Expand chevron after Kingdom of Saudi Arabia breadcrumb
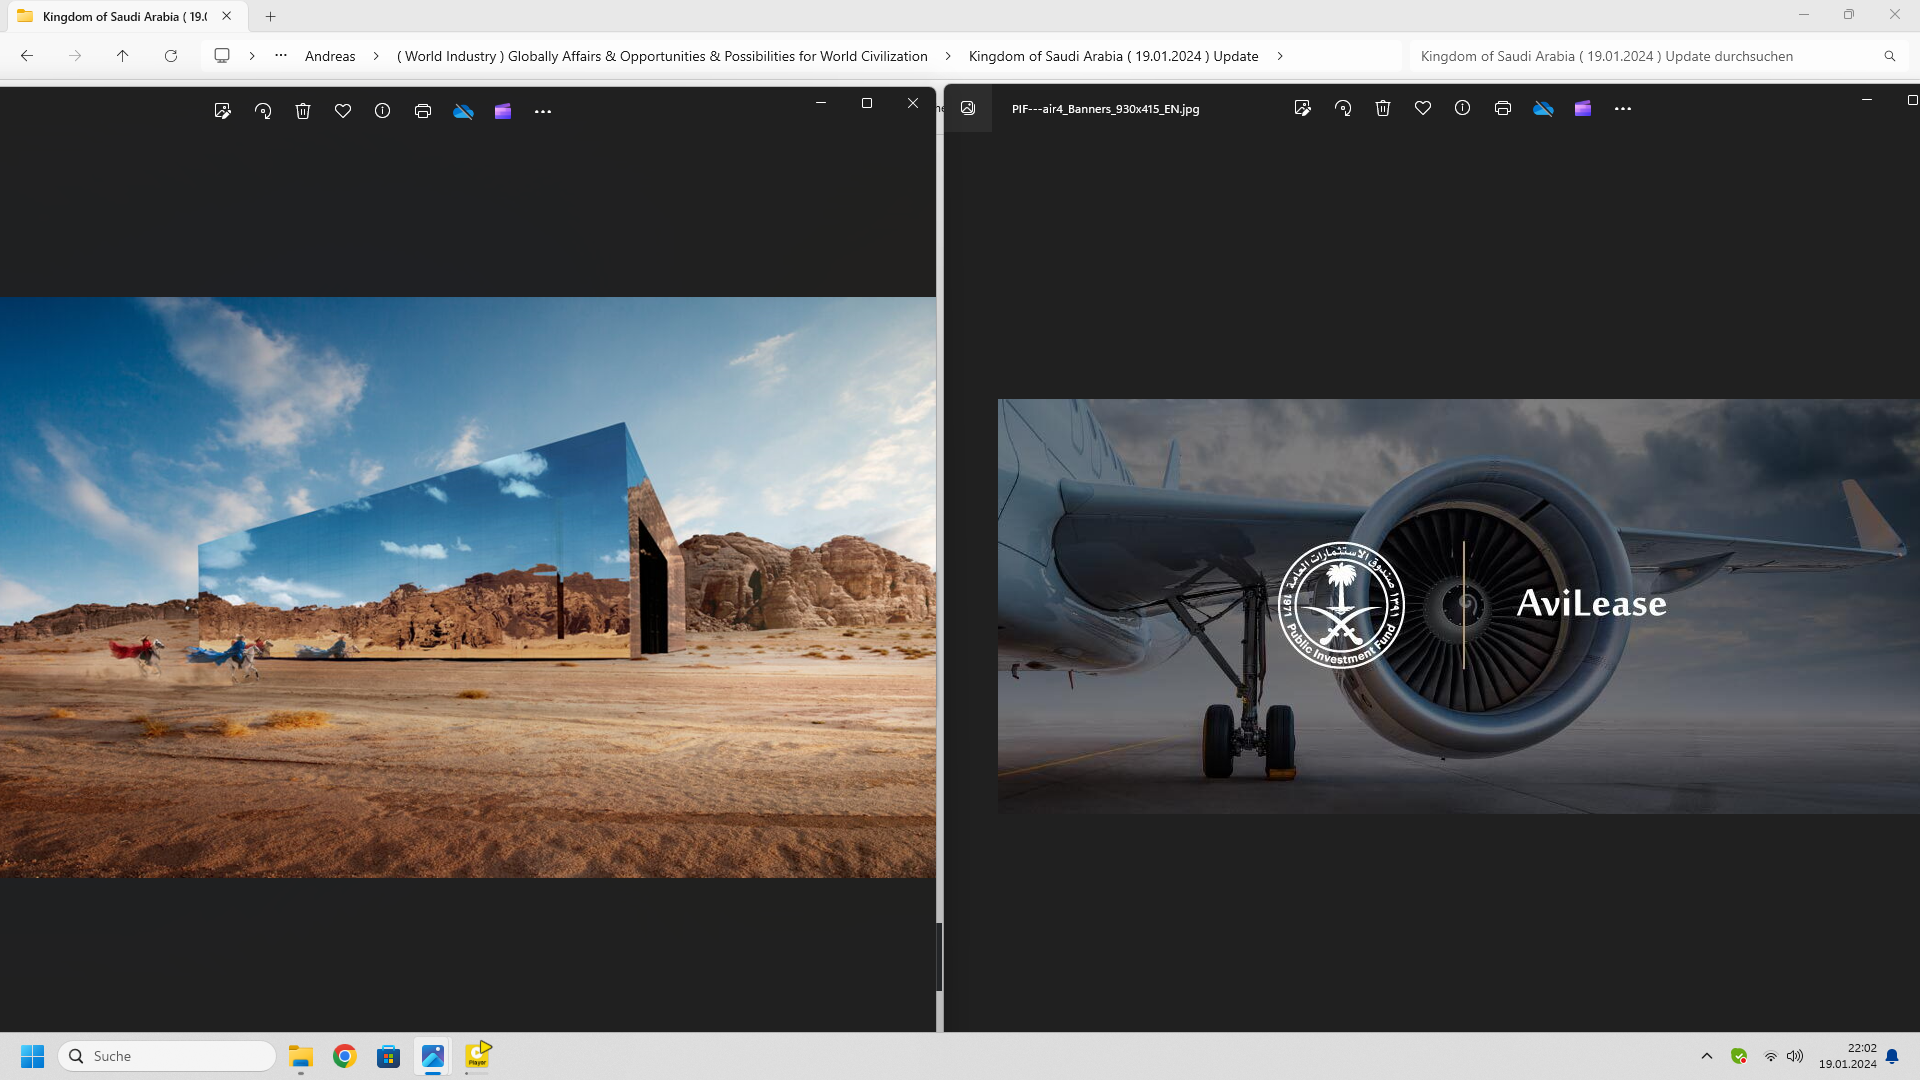 click(x=1280, y=56)
